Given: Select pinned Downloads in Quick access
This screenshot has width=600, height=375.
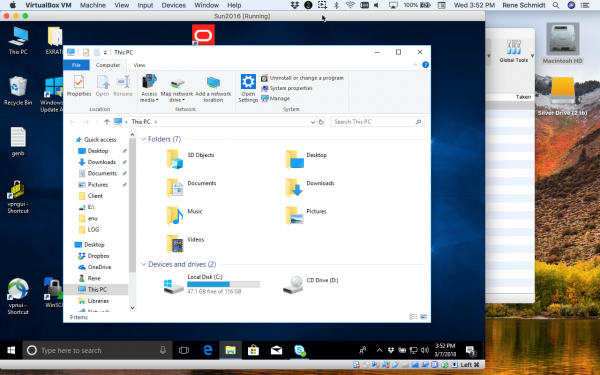Looking at the screenshot, I should 102,162.
